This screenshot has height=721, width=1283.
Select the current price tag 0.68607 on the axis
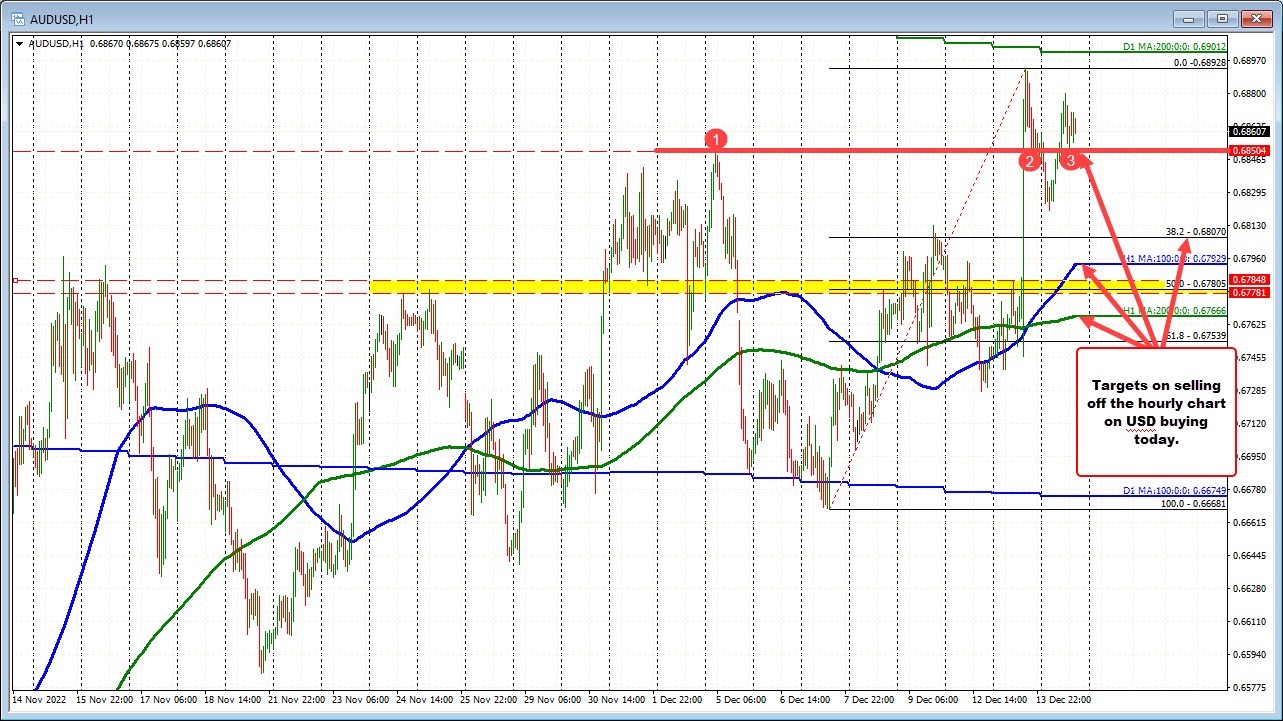(x=1250, y=131)
